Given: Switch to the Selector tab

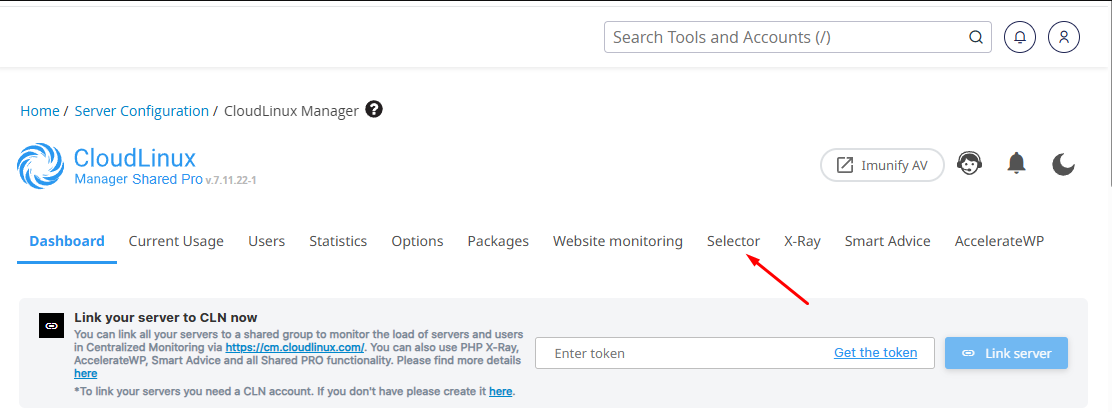Looking at the screenshot, I should point(733,241).
